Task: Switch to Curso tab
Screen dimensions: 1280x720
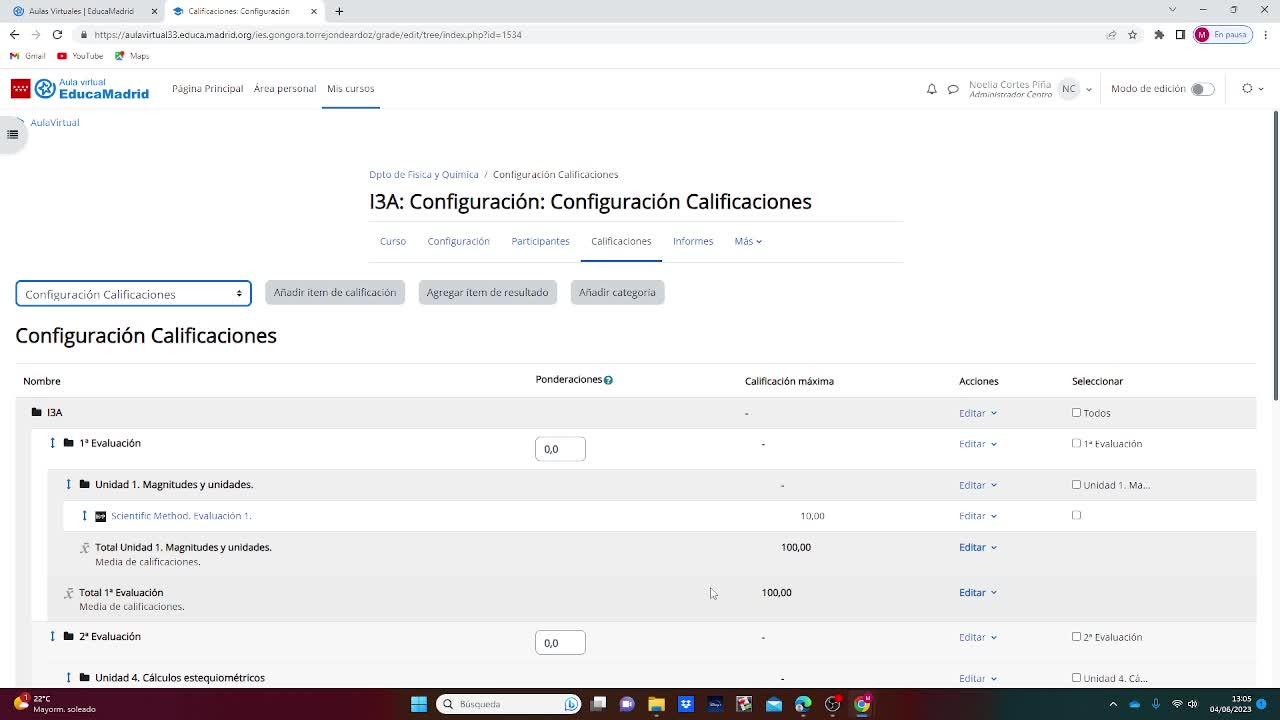Action: click(x=393, y=241)
